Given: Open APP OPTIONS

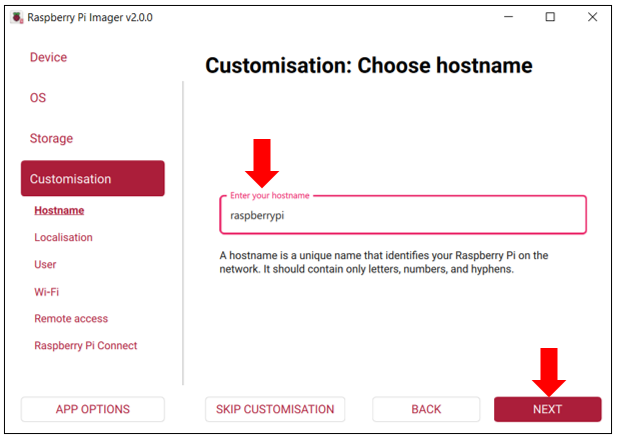Looking at the screenshot, I should point(93,409).
